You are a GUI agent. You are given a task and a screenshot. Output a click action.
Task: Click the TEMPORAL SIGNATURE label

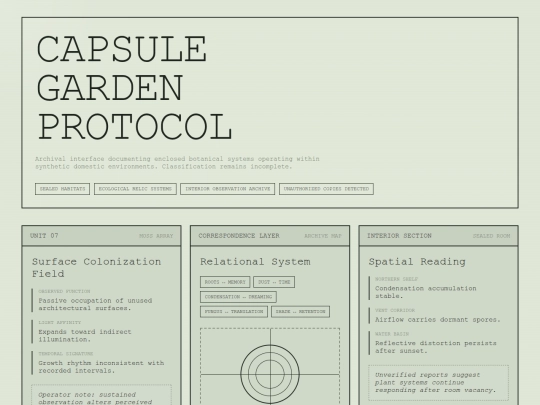pyautogui.click(x=66, y=354)
